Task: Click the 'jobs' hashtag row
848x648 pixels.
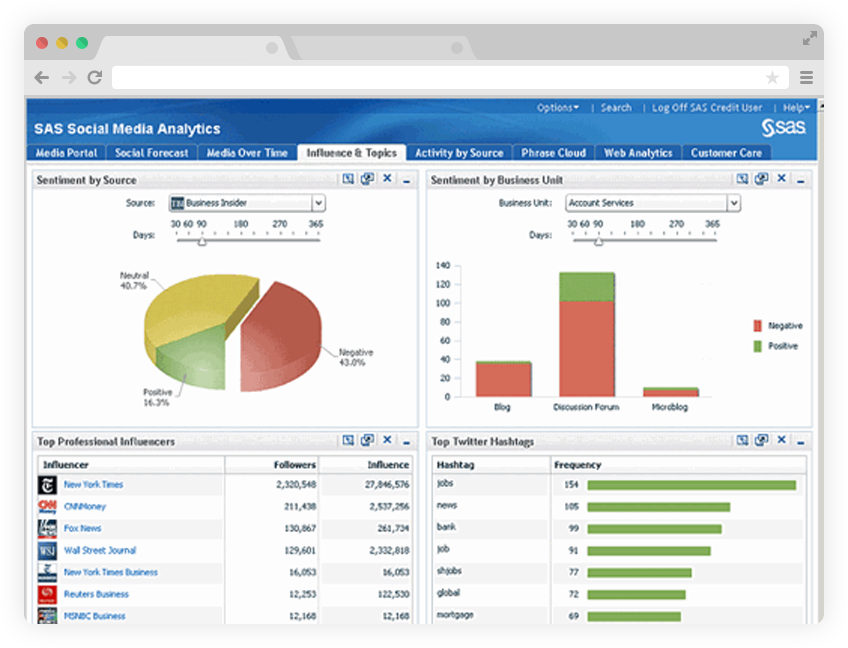Action: 619,485
